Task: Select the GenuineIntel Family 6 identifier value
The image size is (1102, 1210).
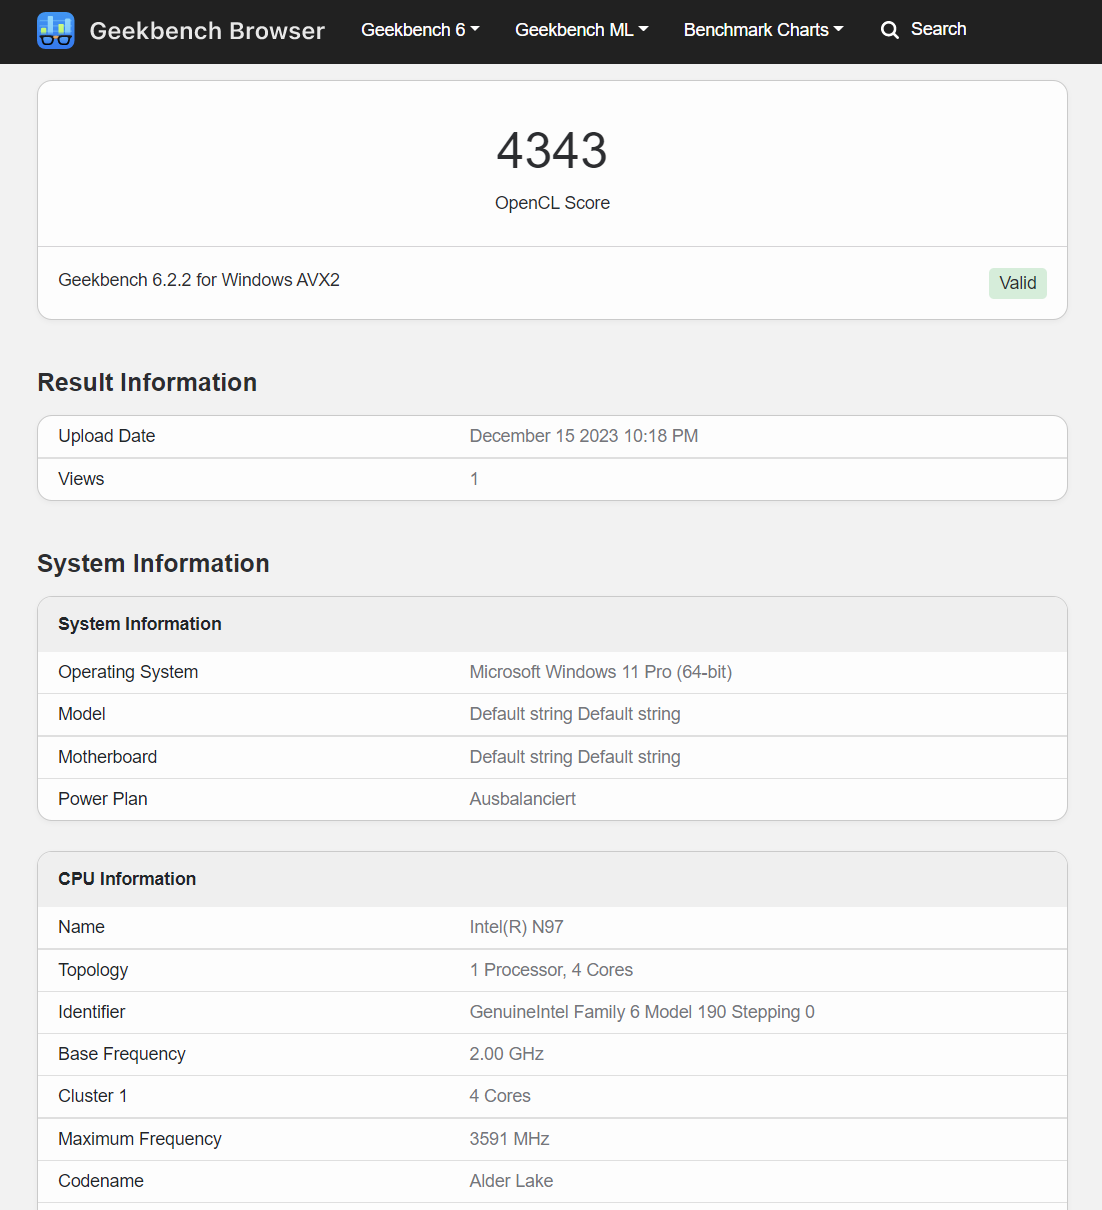Action: click(642, 1012)
